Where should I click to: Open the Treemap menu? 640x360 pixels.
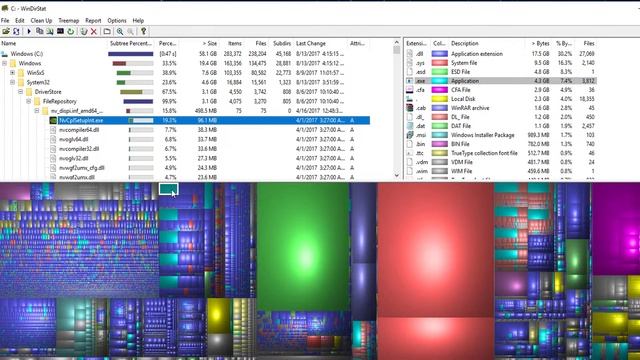pyautogui.click(x=69, y=20)
